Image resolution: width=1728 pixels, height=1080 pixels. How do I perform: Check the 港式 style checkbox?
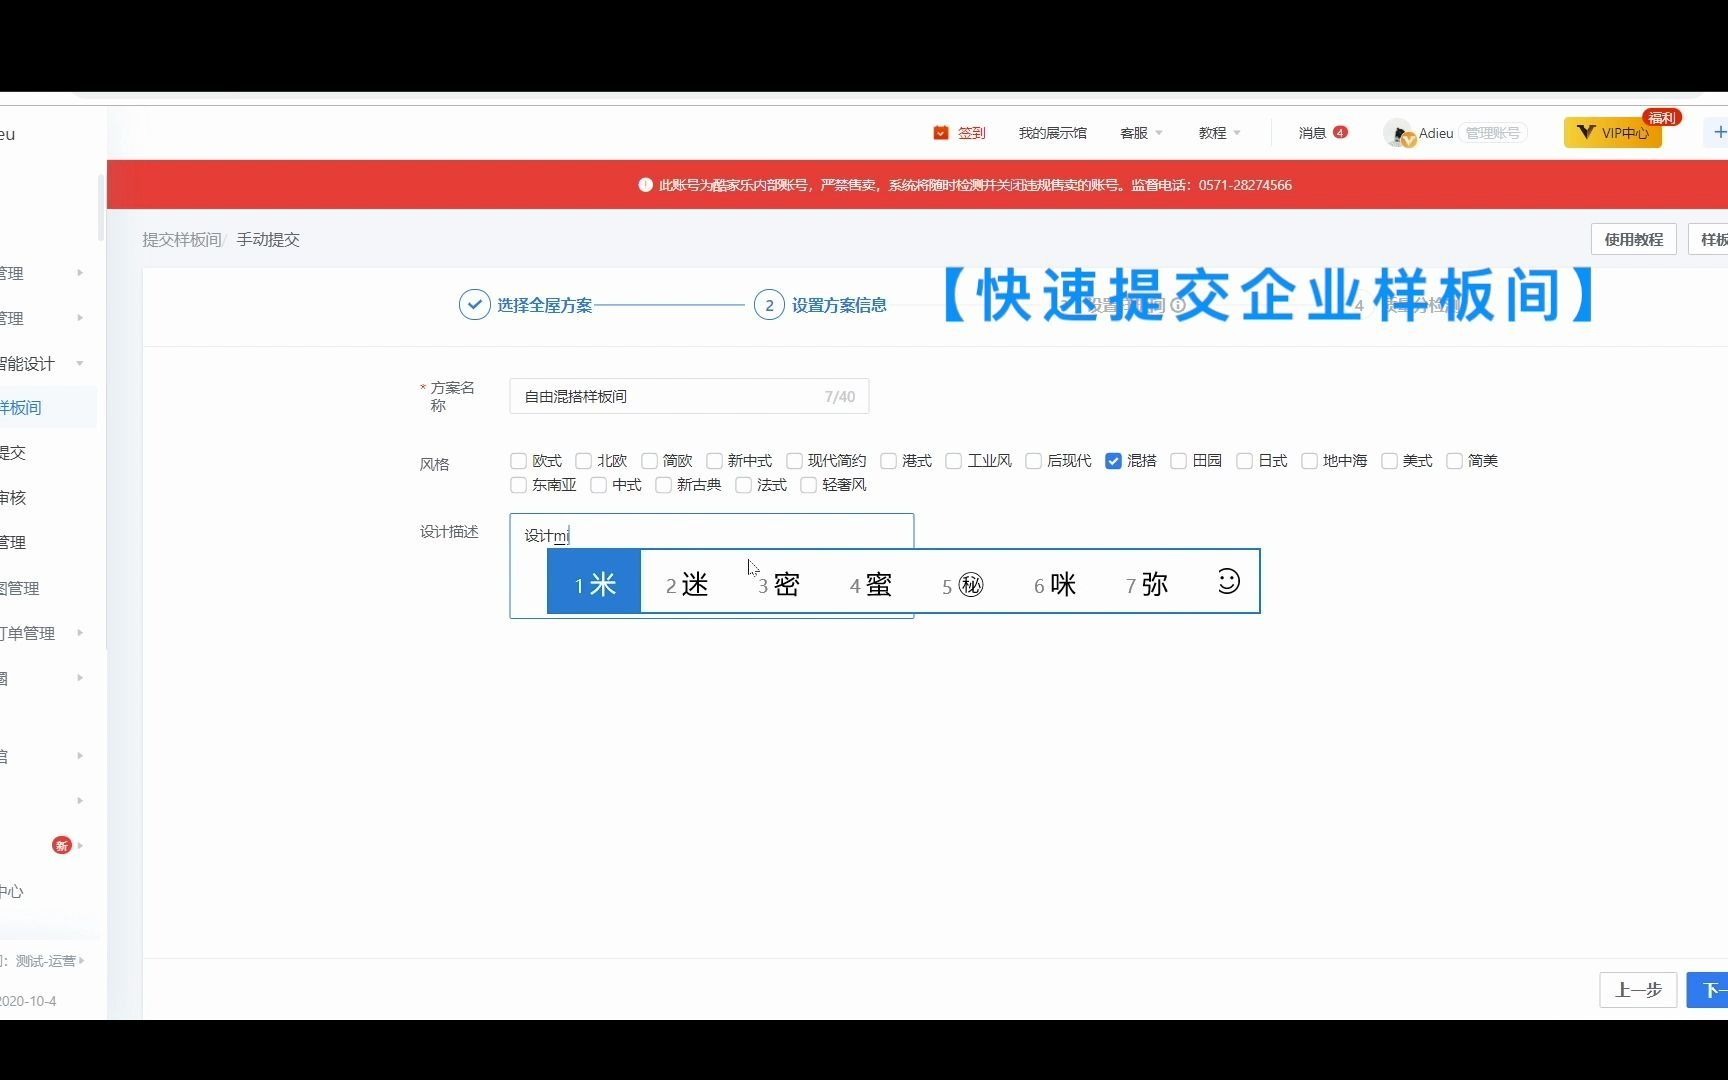[888, 461]
